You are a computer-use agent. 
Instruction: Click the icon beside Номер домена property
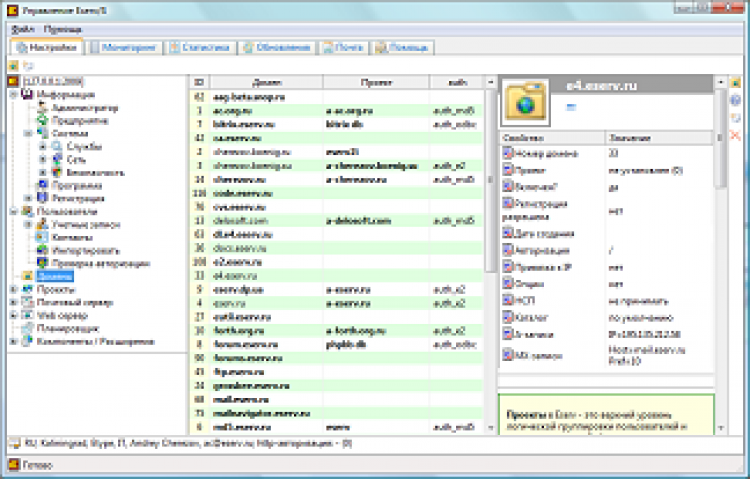(507, 153)
